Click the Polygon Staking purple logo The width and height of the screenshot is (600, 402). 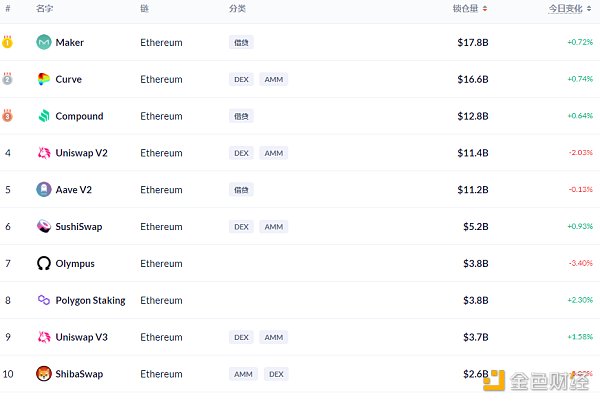[x=44, y=300]
